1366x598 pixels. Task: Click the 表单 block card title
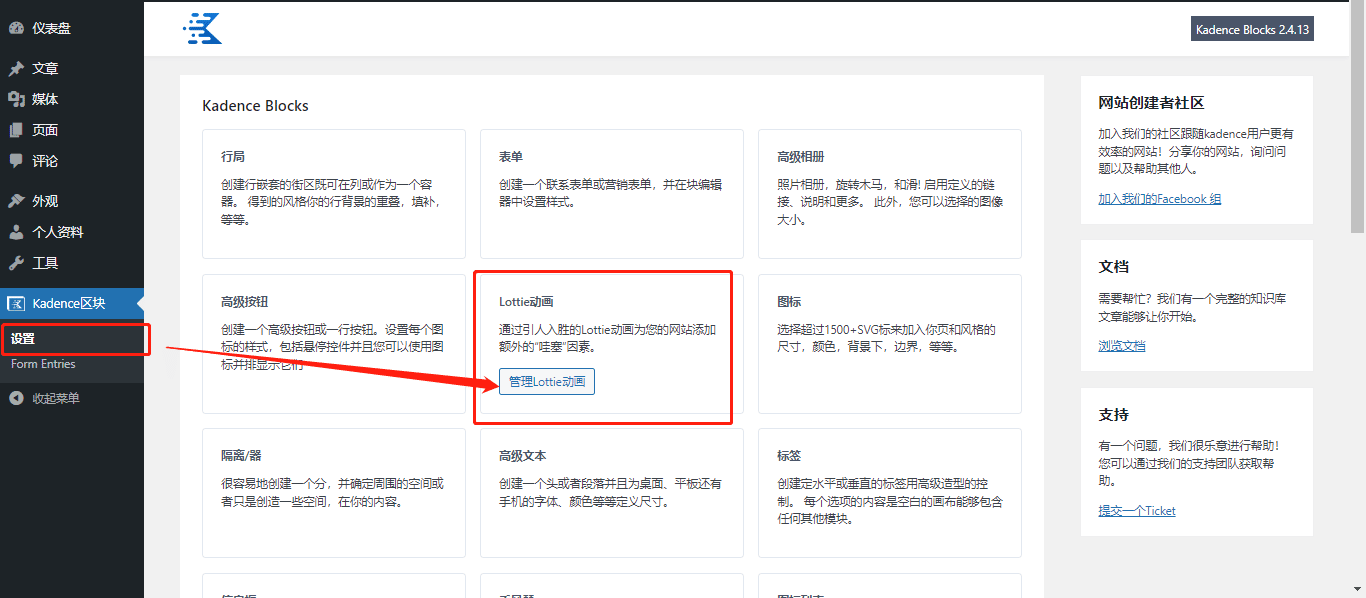[x=511, y=157]
